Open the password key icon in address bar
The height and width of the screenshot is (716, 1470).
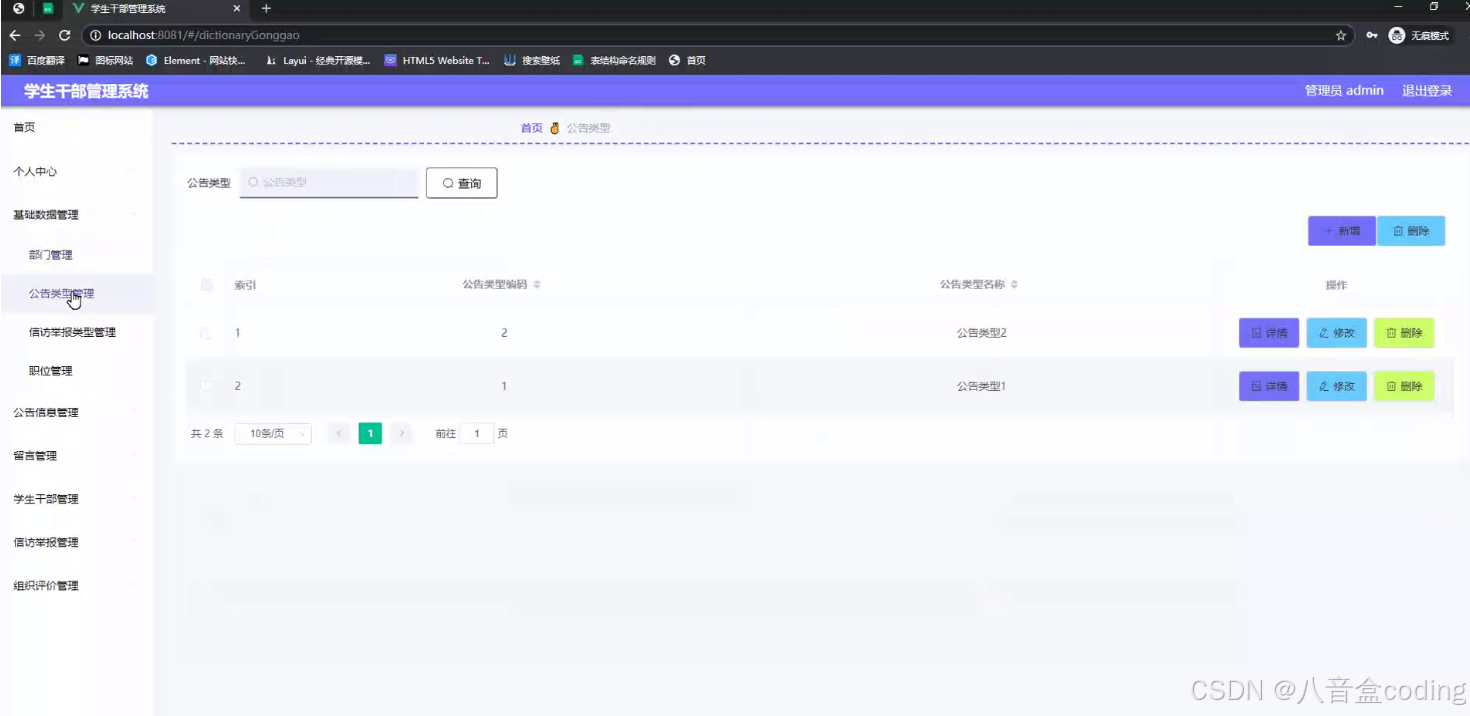(1372, 35)
